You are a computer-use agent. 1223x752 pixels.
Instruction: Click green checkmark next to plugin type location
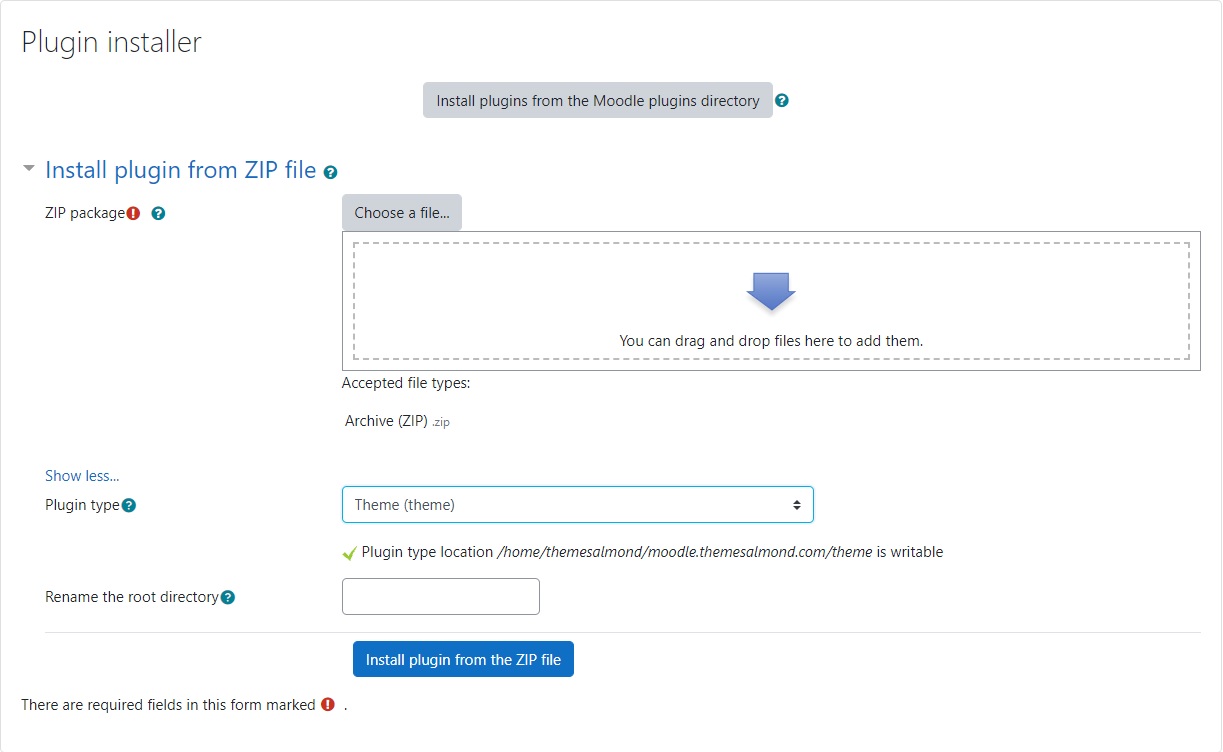point(349,553)
